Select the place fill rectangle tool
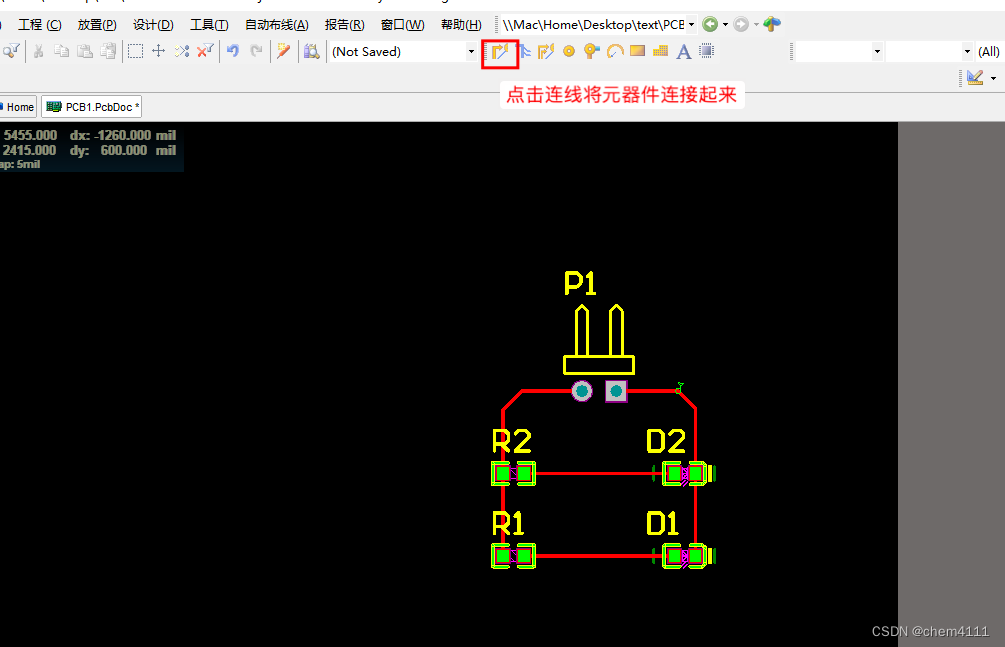 click(x=637, y=51)
